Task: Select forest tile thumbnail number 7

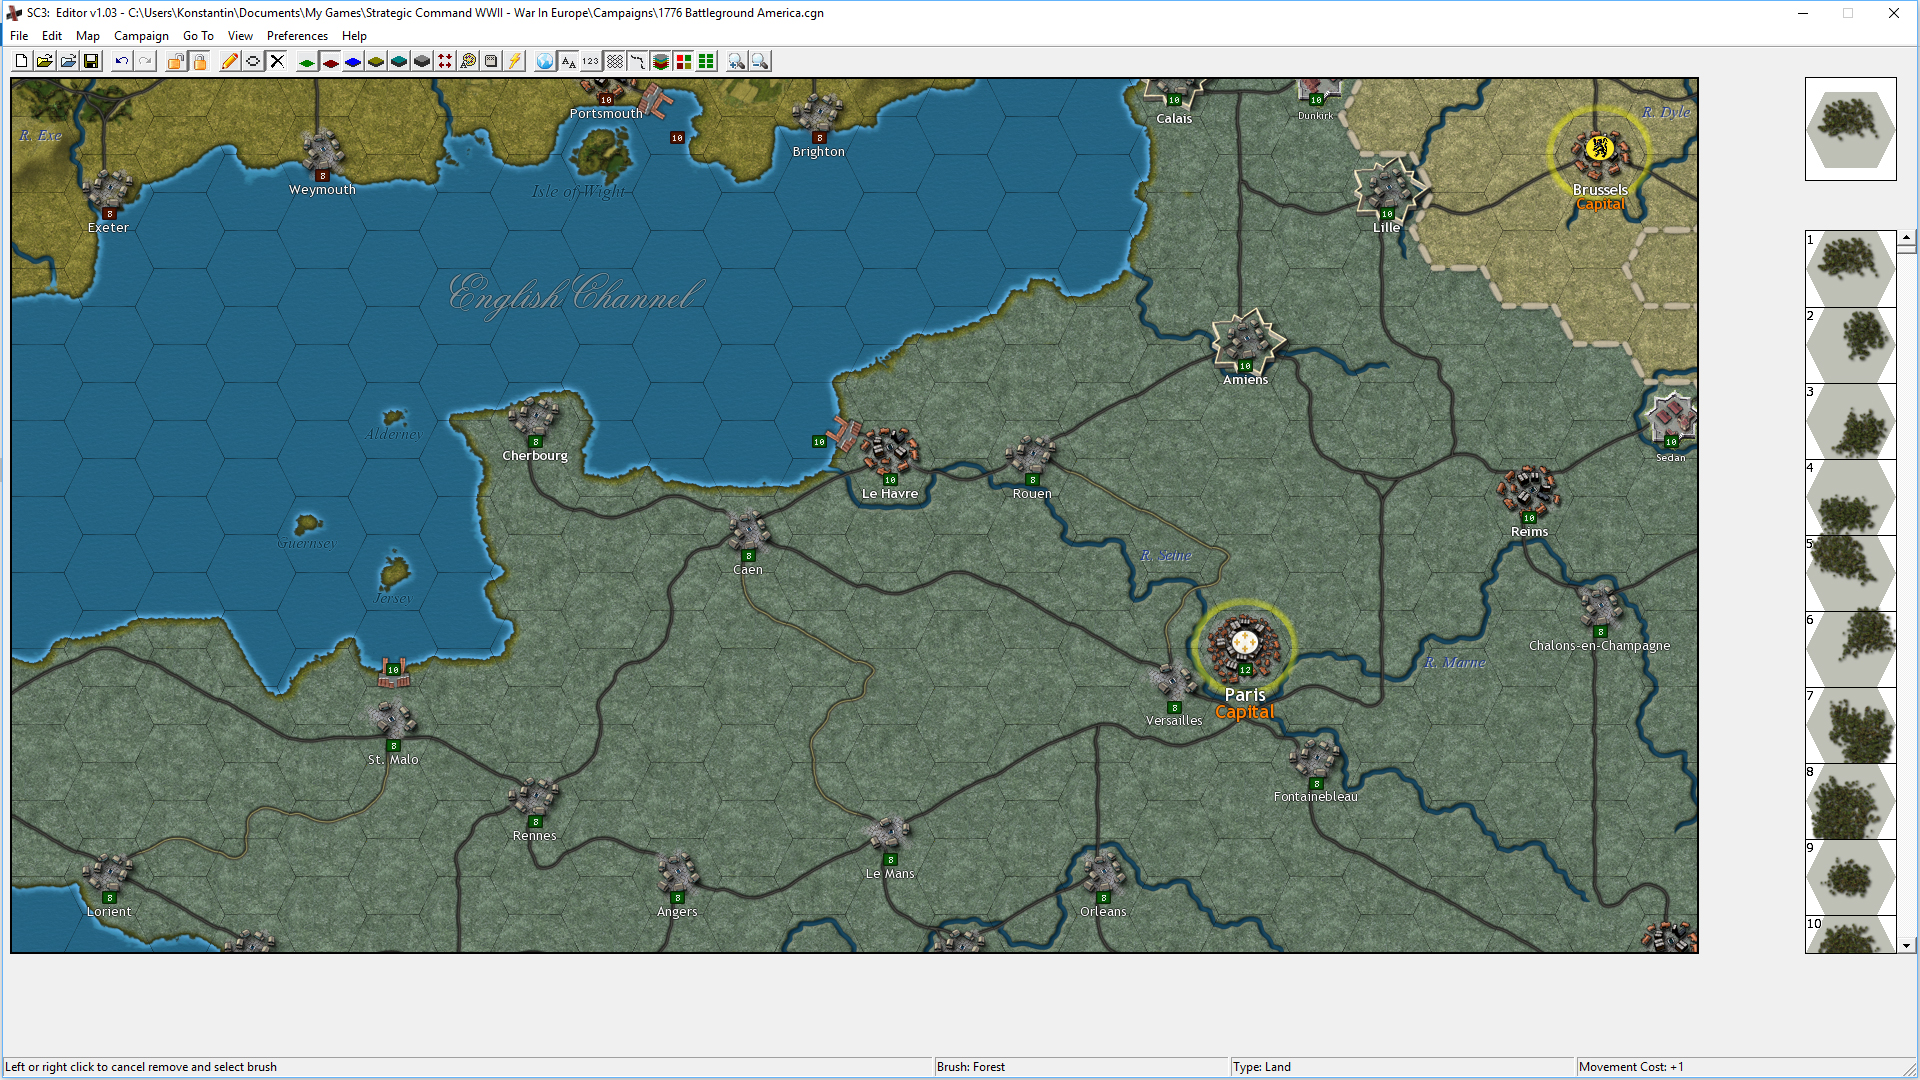Action: (x=1850, y=725)
